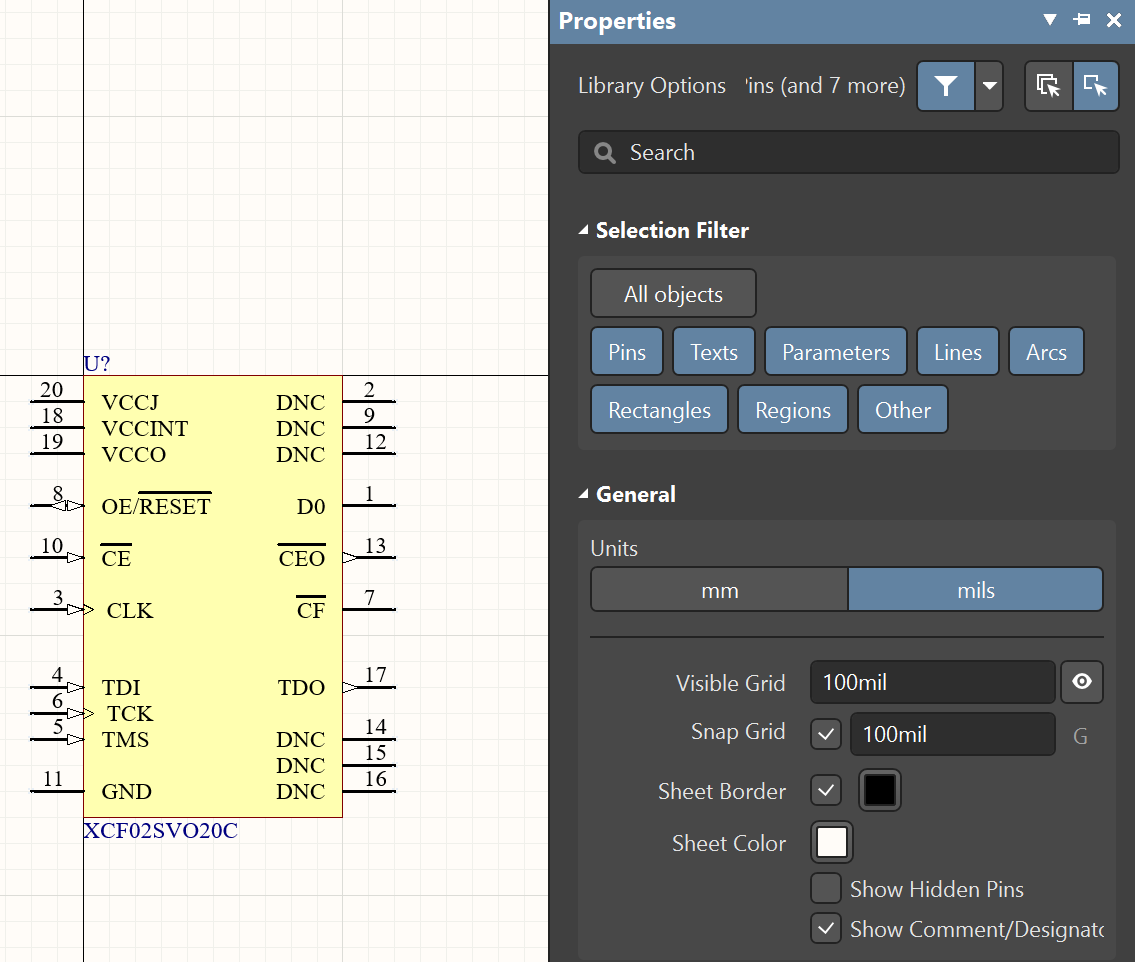Pin the Properties panel
The image size is (1135, 962).
click(1082, 20)
